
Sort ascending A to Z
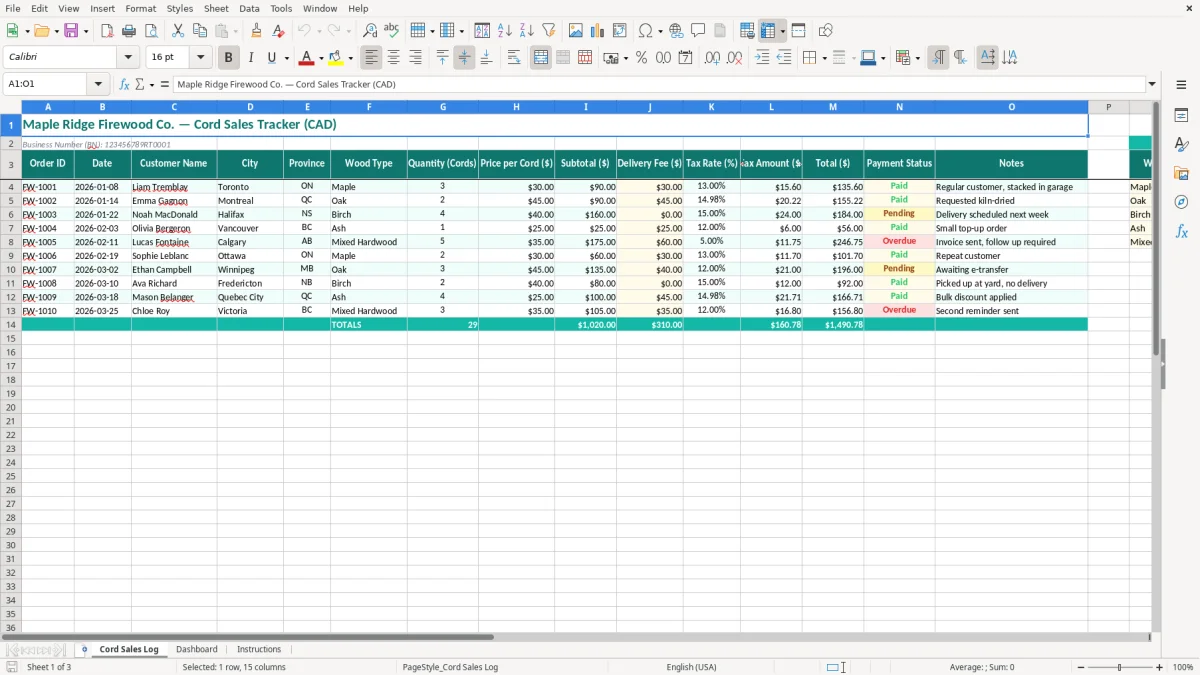tap(504, 31)
